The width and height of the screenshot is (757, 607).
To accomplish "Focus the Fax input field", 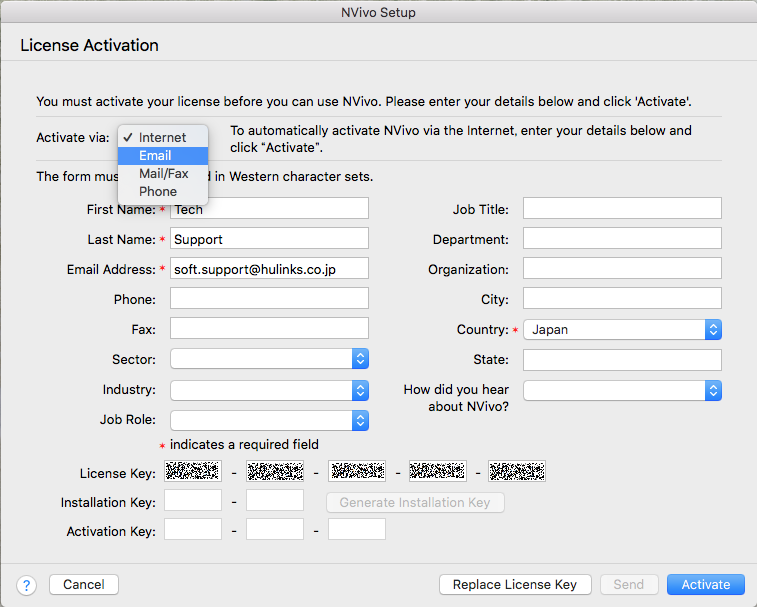I will (269, 328).
